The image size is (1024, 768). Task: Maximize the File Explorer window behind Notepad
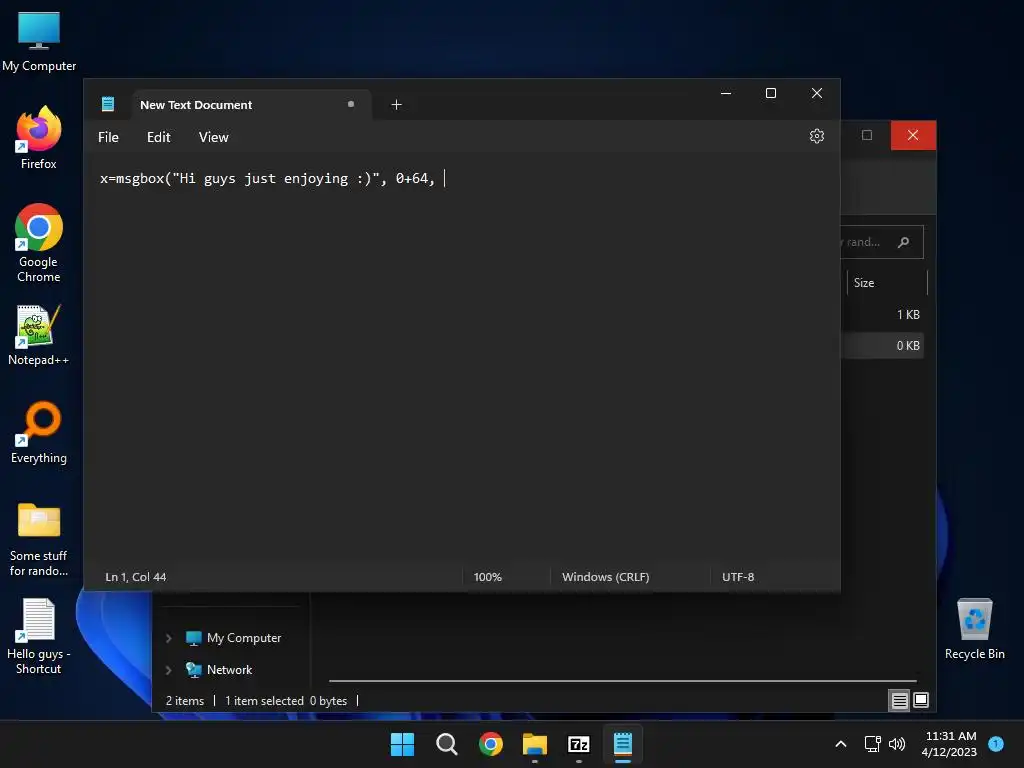click(x=867, y=135)
